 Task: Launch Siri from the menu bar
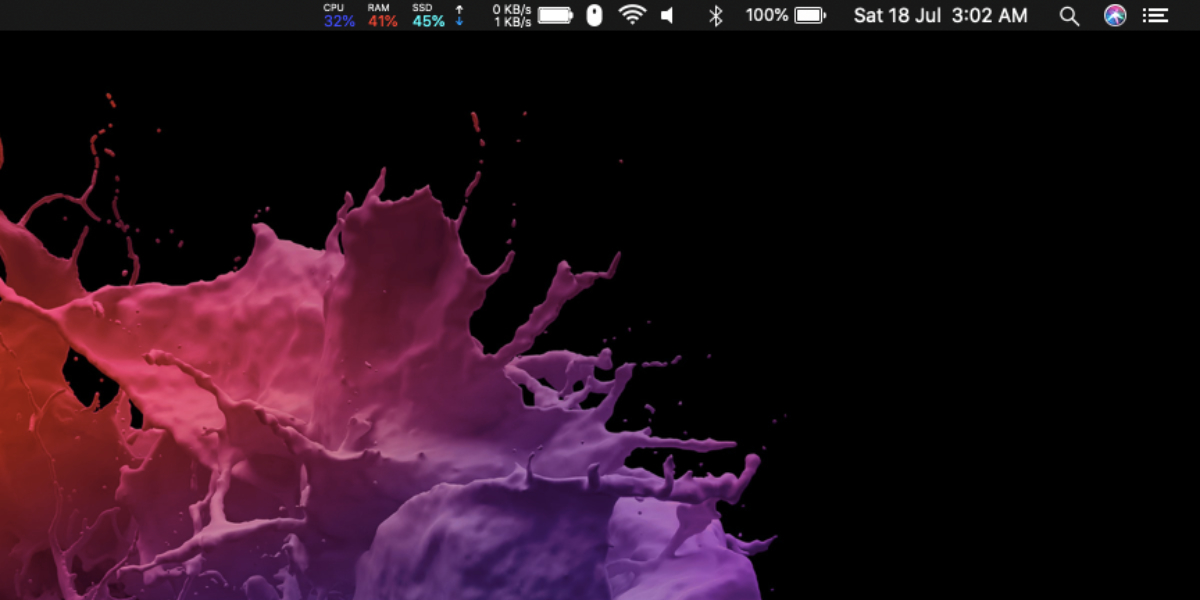[x=1115, y=15]
